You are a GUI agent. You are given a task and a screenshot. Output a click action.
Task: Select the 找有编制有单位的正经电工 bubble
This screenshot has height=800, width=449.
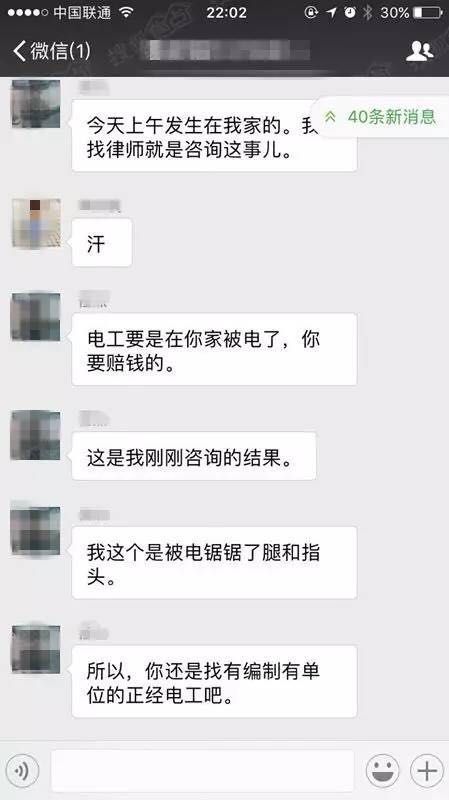click(x=214, y=682)
